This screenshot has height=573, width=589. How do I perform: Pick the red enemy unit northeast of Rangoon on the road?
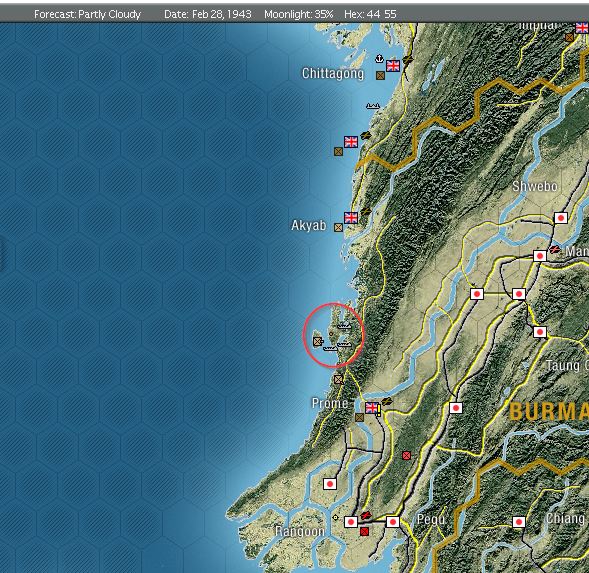pyautogui.click(x=406, y=456)
